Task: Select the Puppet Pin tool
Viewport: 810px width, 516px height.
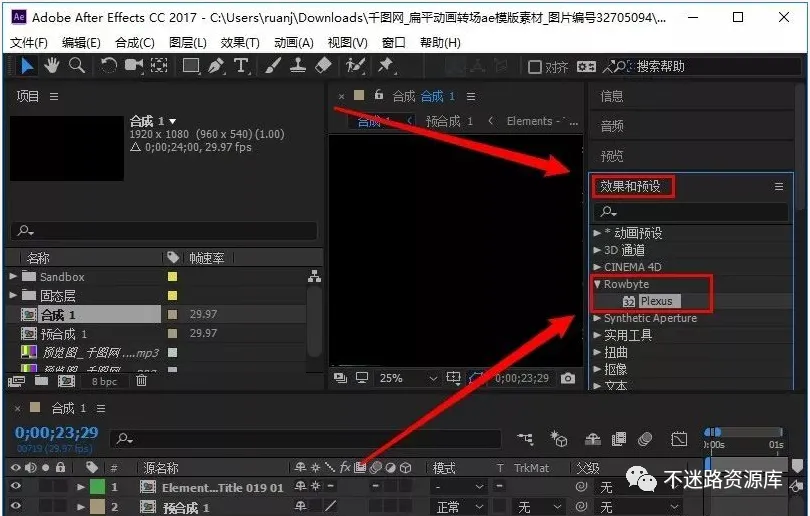Action: (x=385, y=66)
